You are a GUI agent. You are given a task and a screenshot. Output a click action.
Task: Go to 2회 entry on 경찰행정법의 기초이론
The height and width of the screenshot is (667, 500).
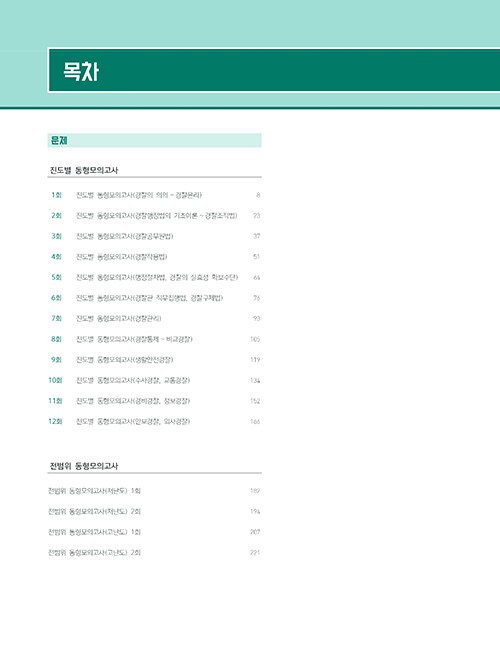click(x=154, y=216)
